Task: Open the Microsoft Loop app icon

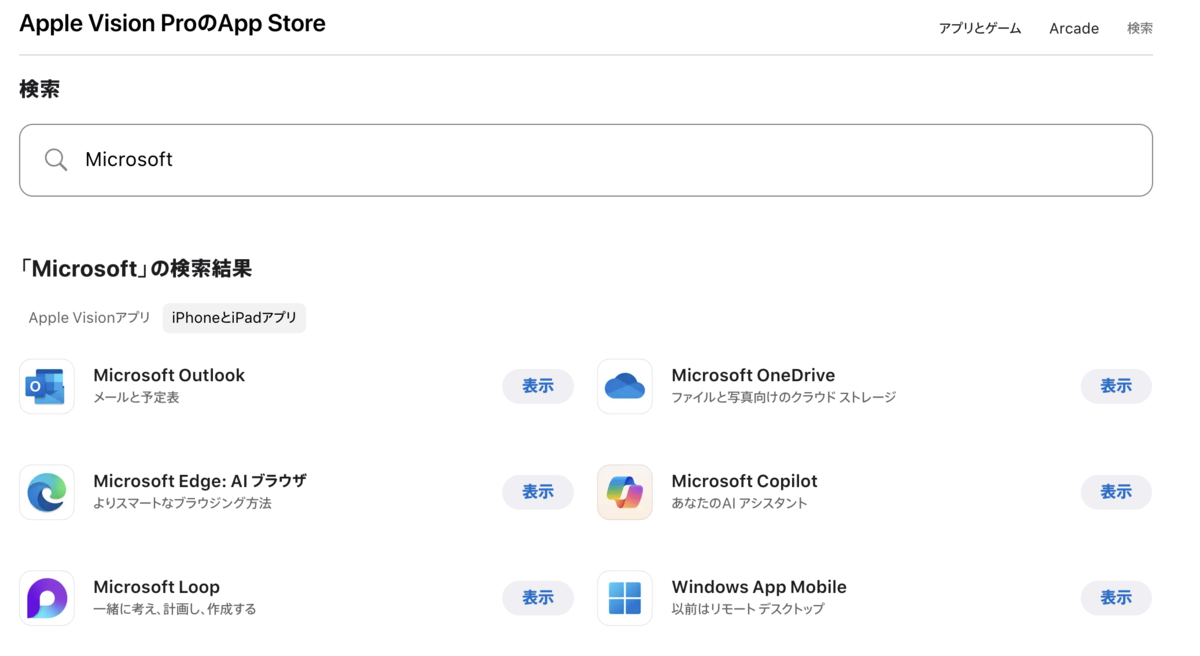Action: coord(47,598)
